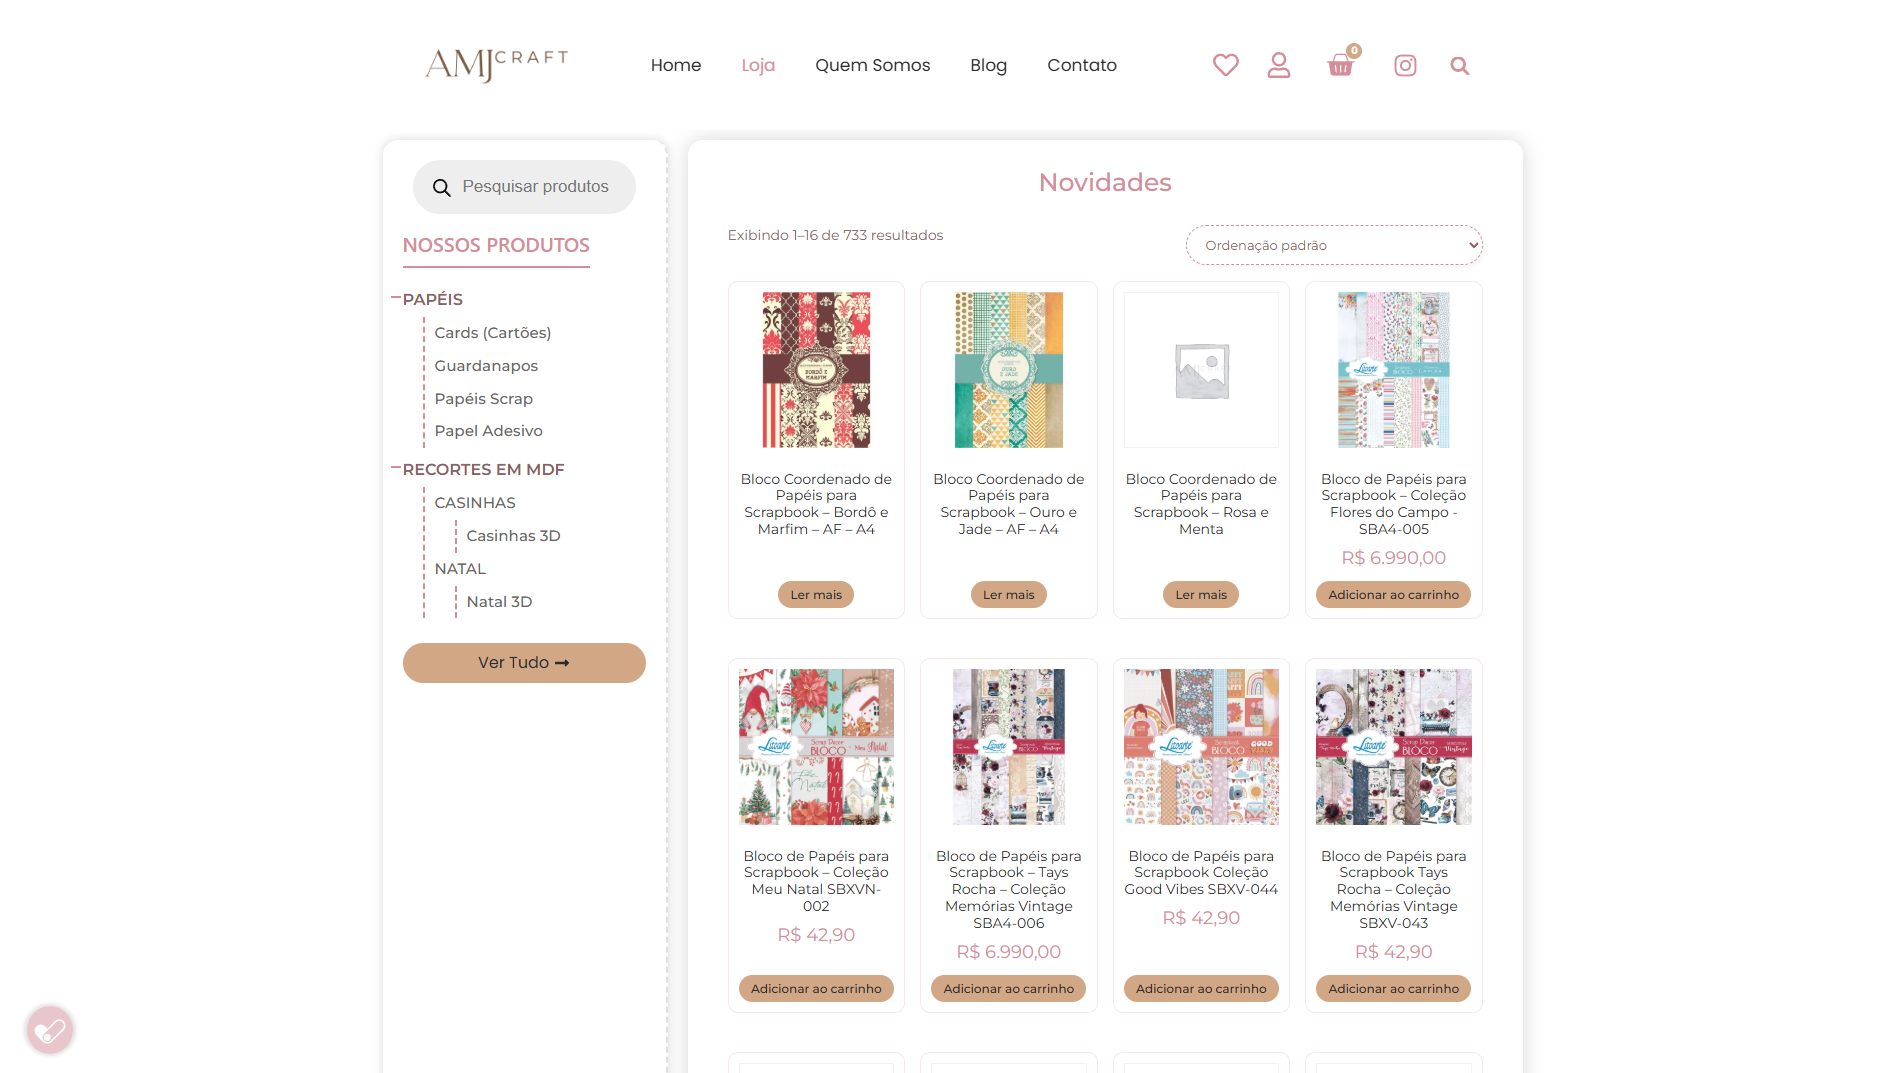Open the Natal 3D subcategory
Image resolution: width=1901 pixels, height=1073 pixels.
[x=499, y=602]
